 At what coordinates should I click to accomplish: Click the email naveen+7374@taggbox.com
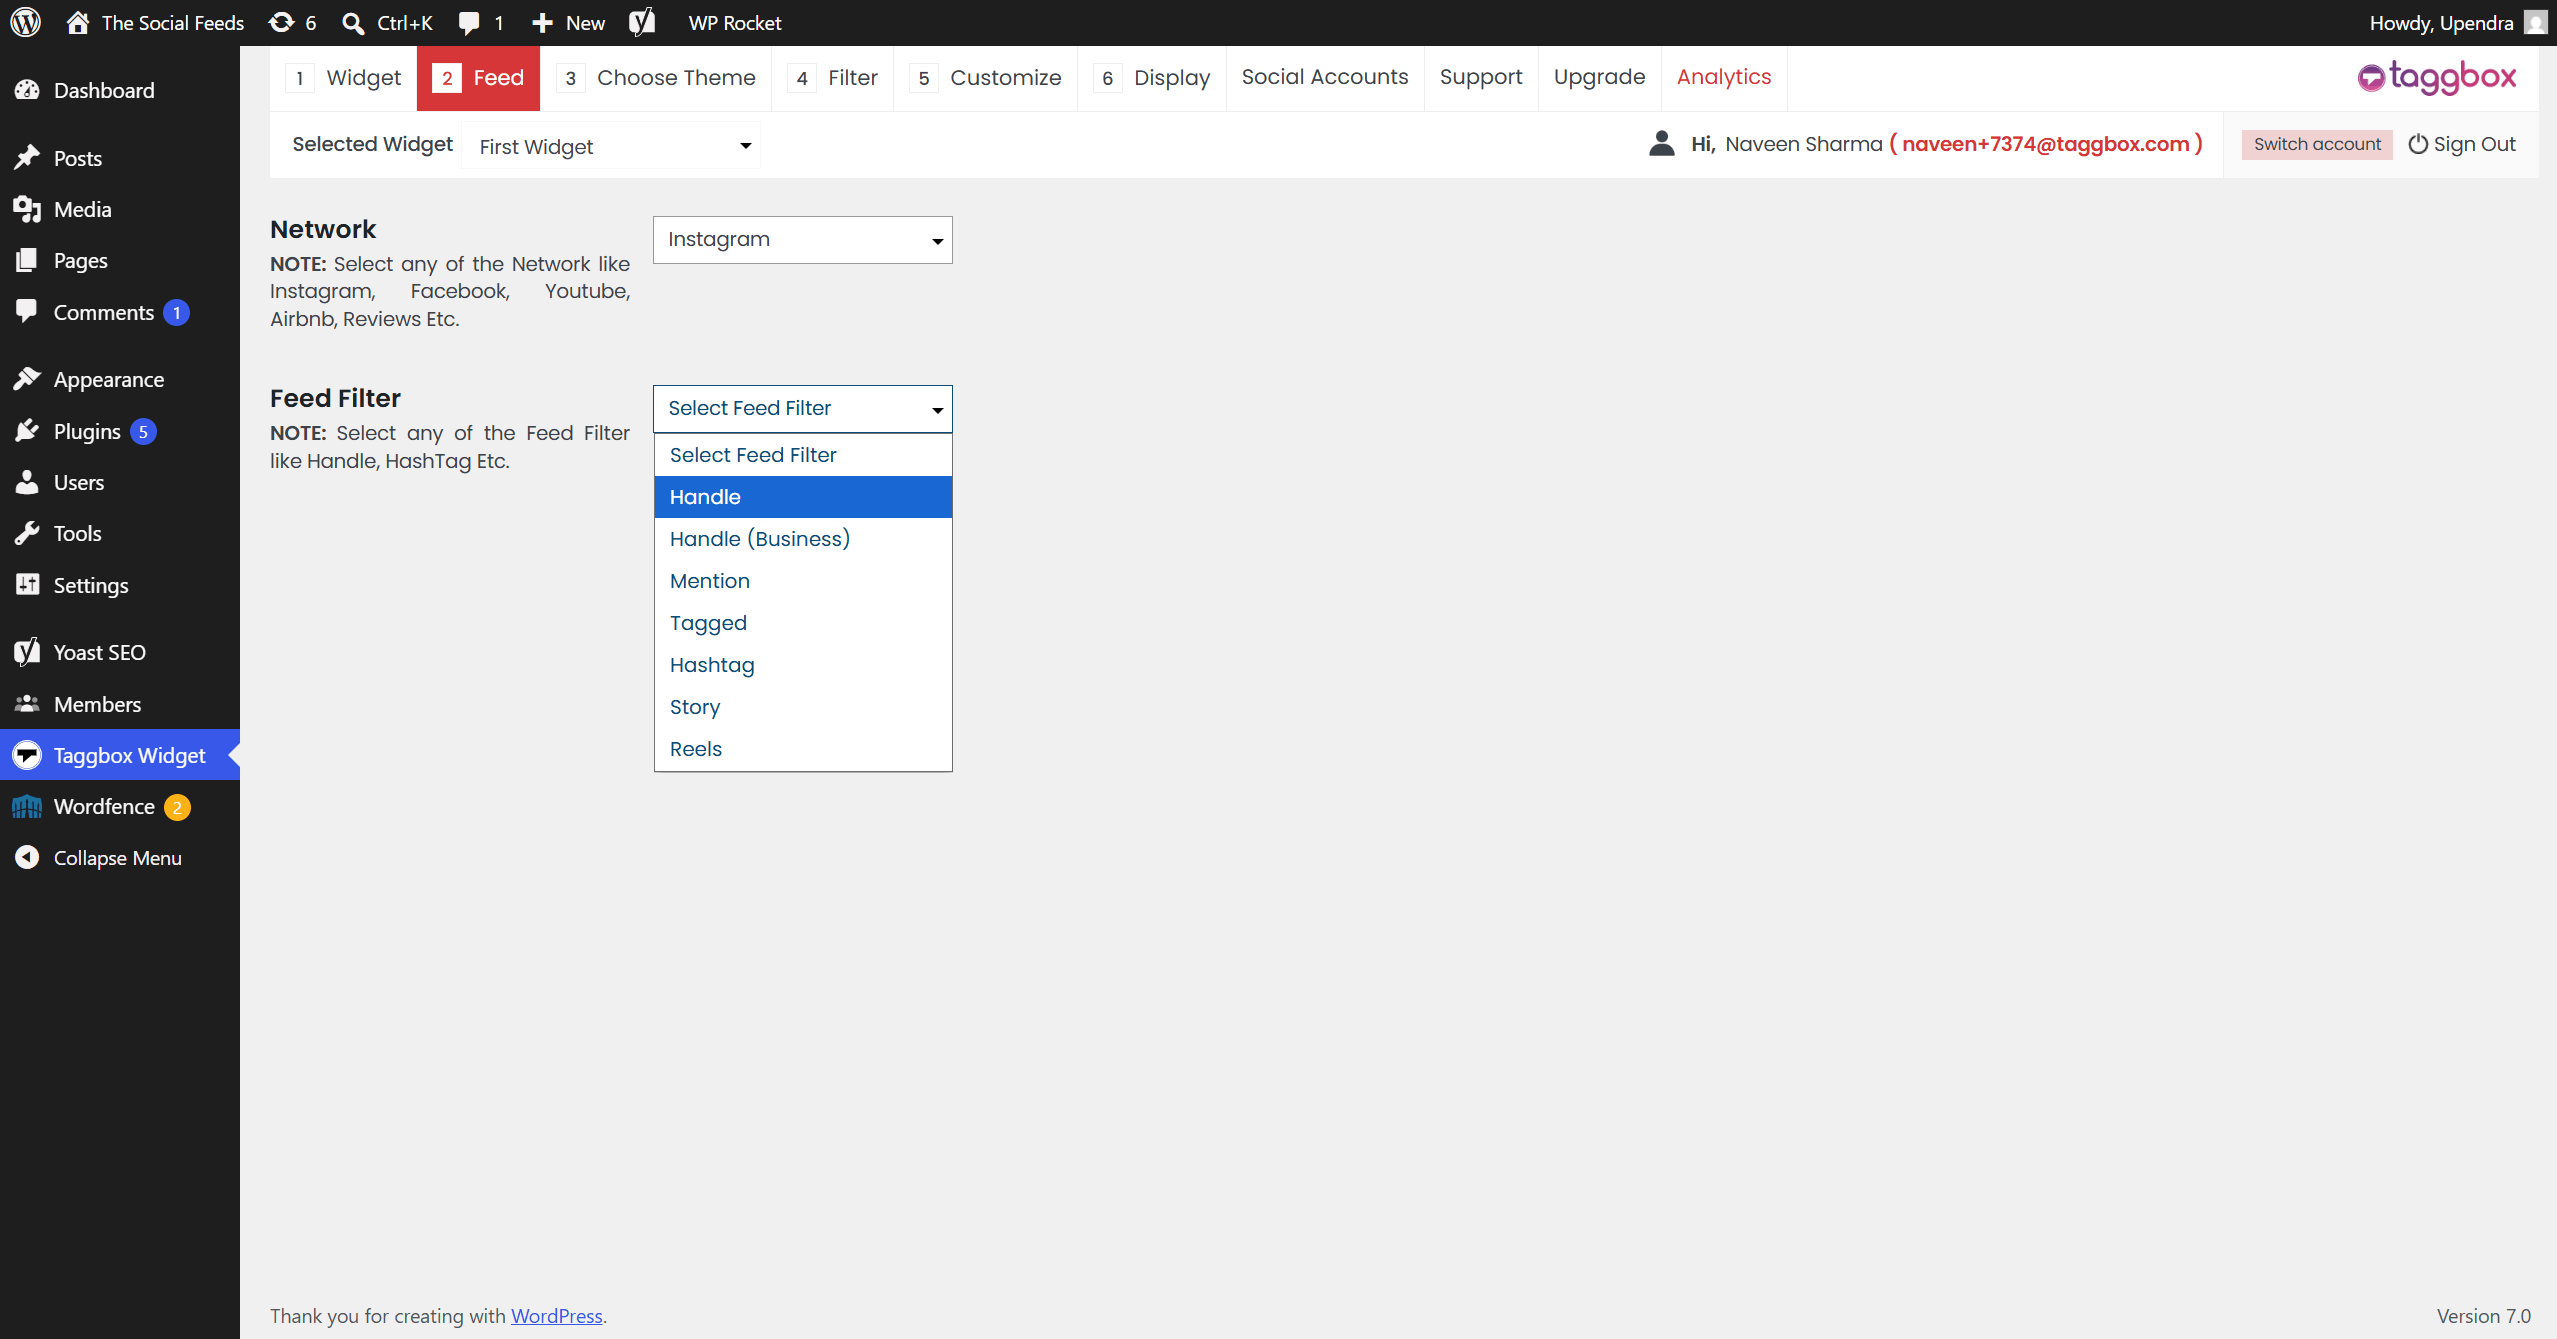coord(2045,144)
